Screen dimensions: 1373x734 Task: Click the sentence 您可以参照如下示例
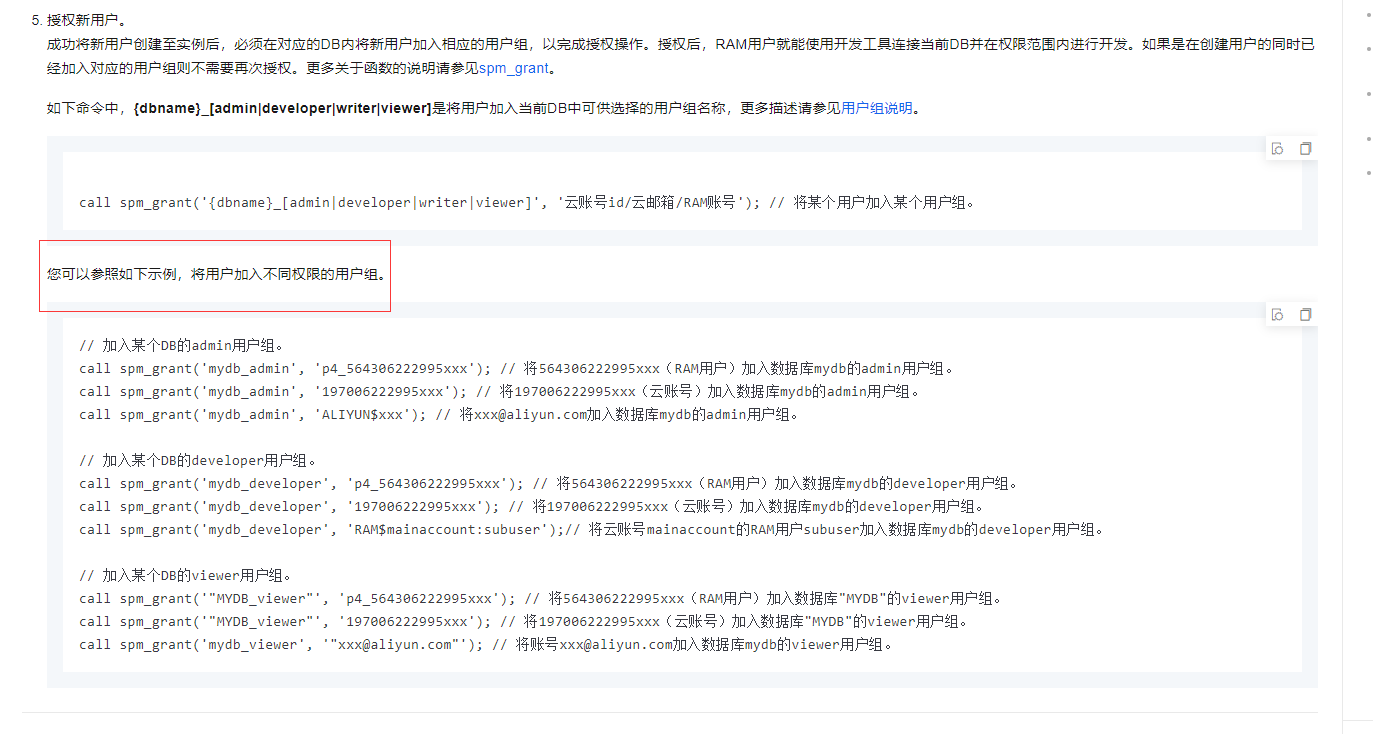tap(217, 274)
